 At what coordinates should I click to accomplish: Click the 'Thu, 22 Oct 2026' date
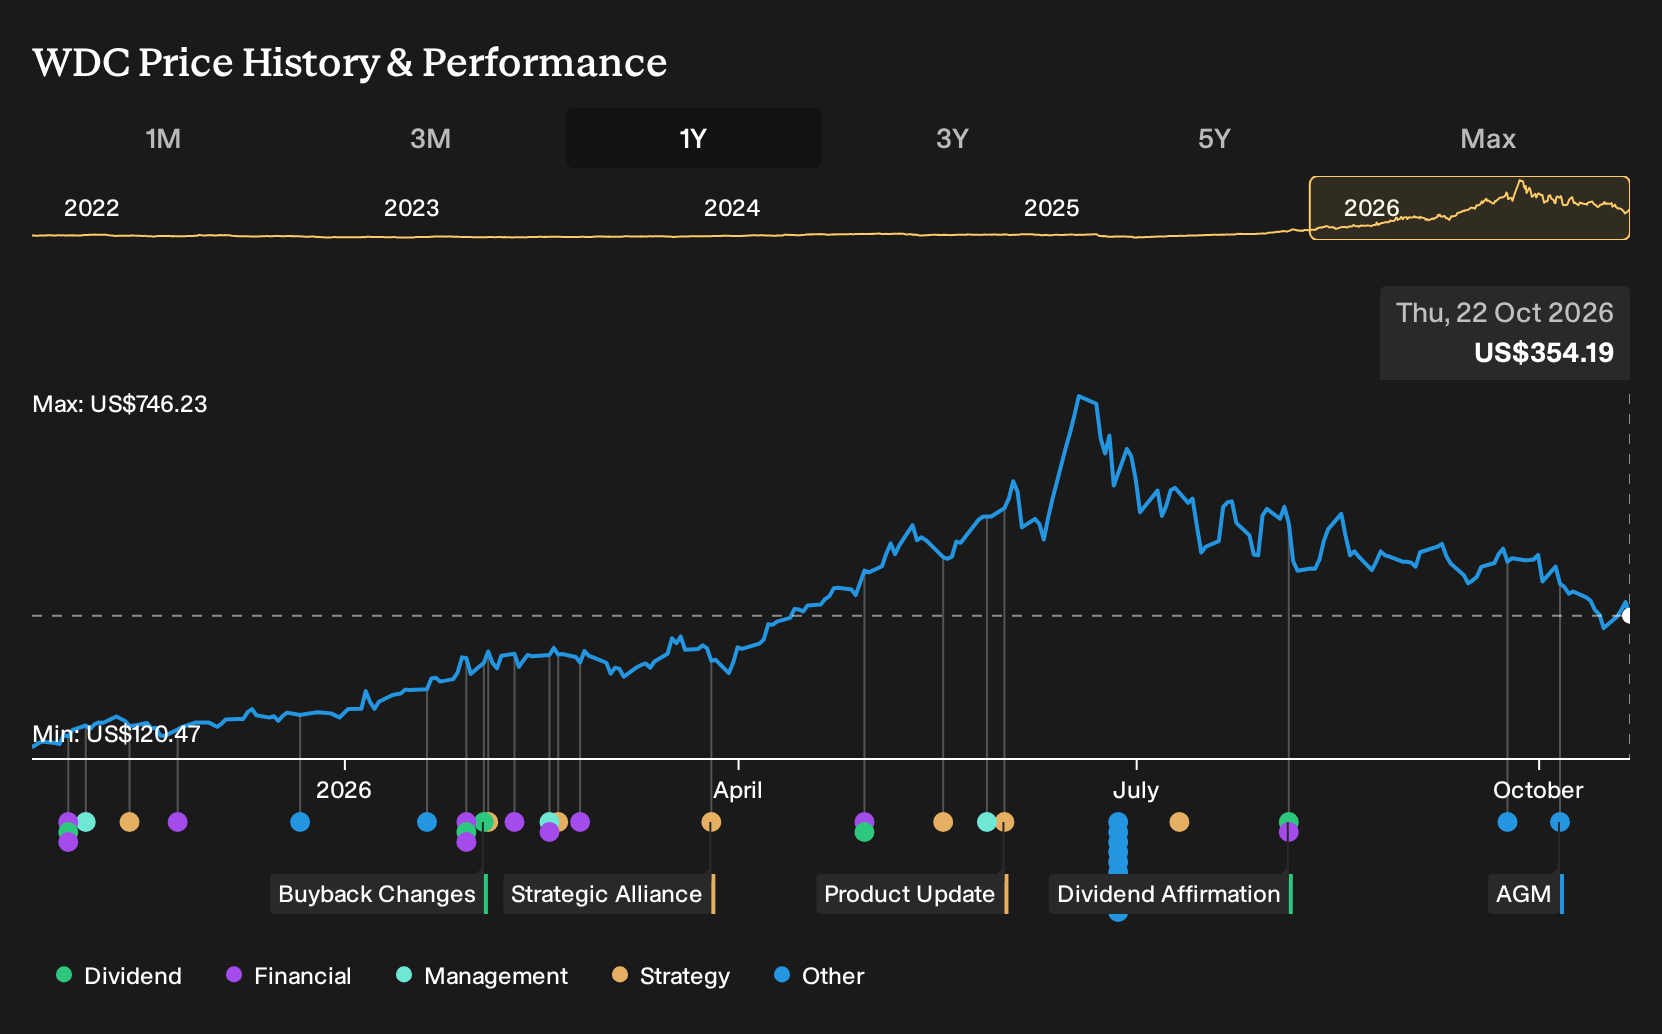click(1505, 313)
